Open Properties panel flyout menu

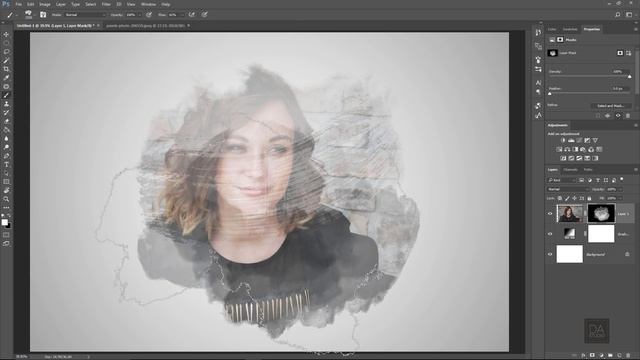(636, 29)
